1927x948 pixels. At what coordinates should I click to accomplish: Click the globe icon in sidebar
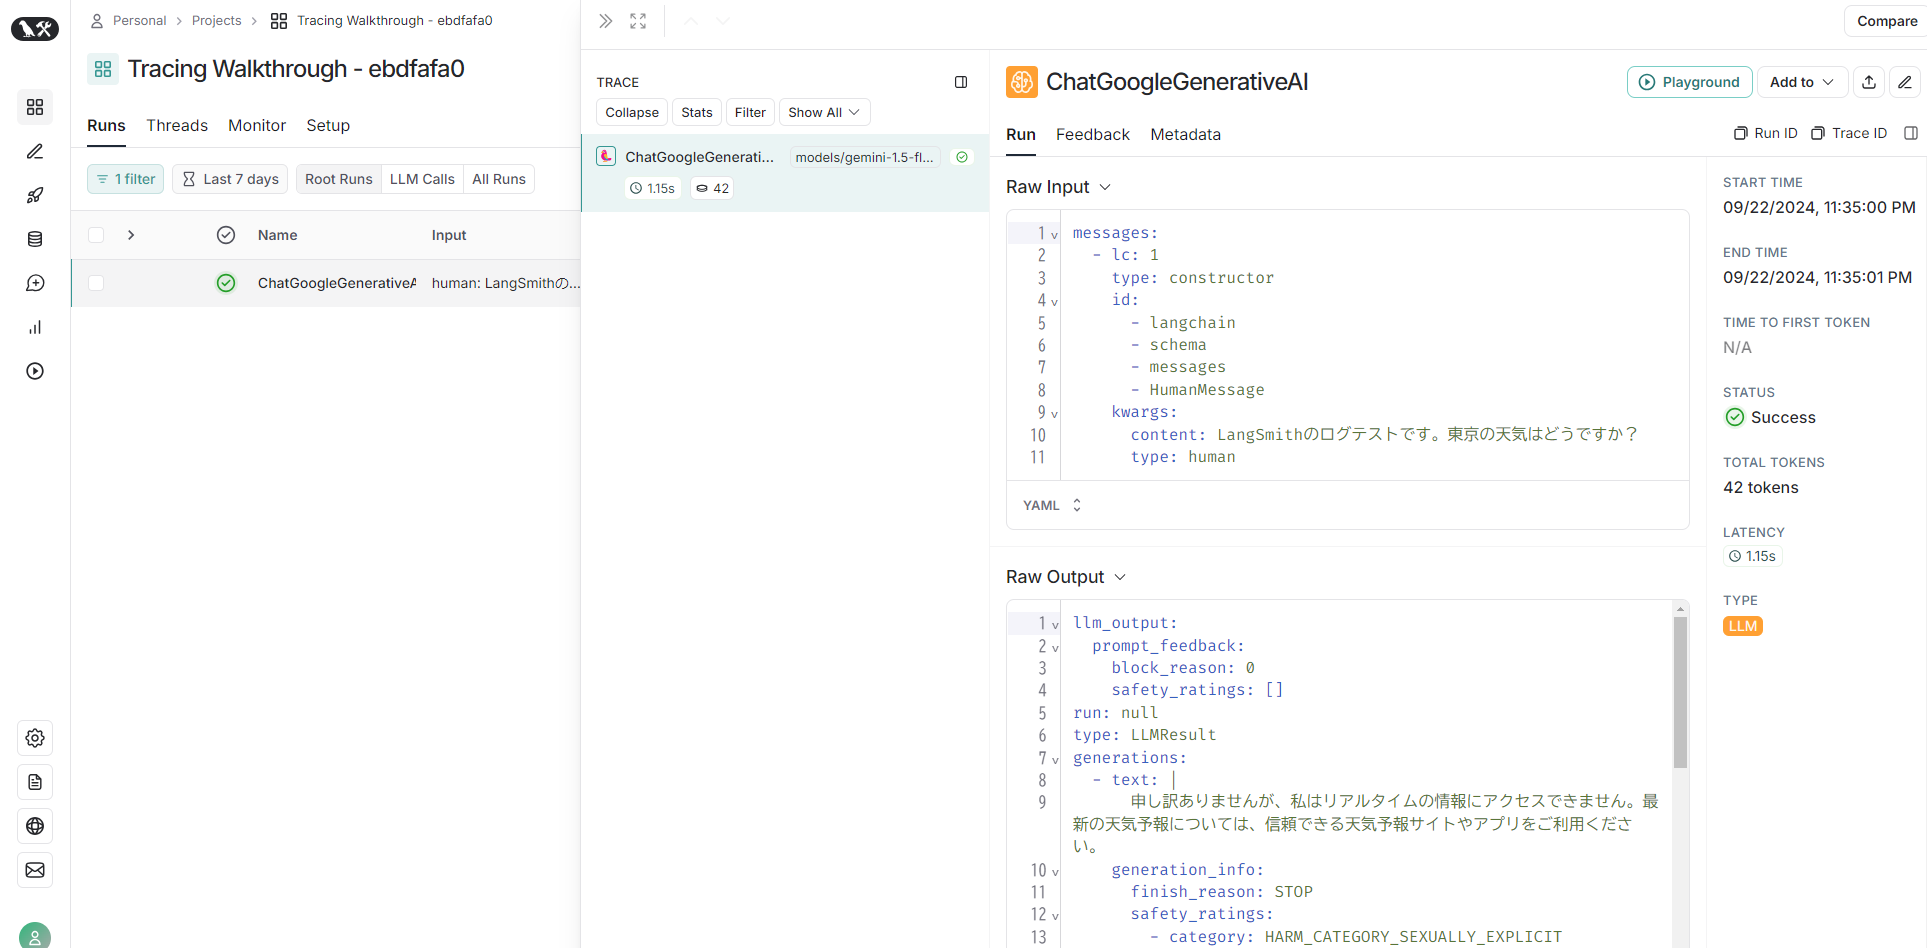click(35, 826)
